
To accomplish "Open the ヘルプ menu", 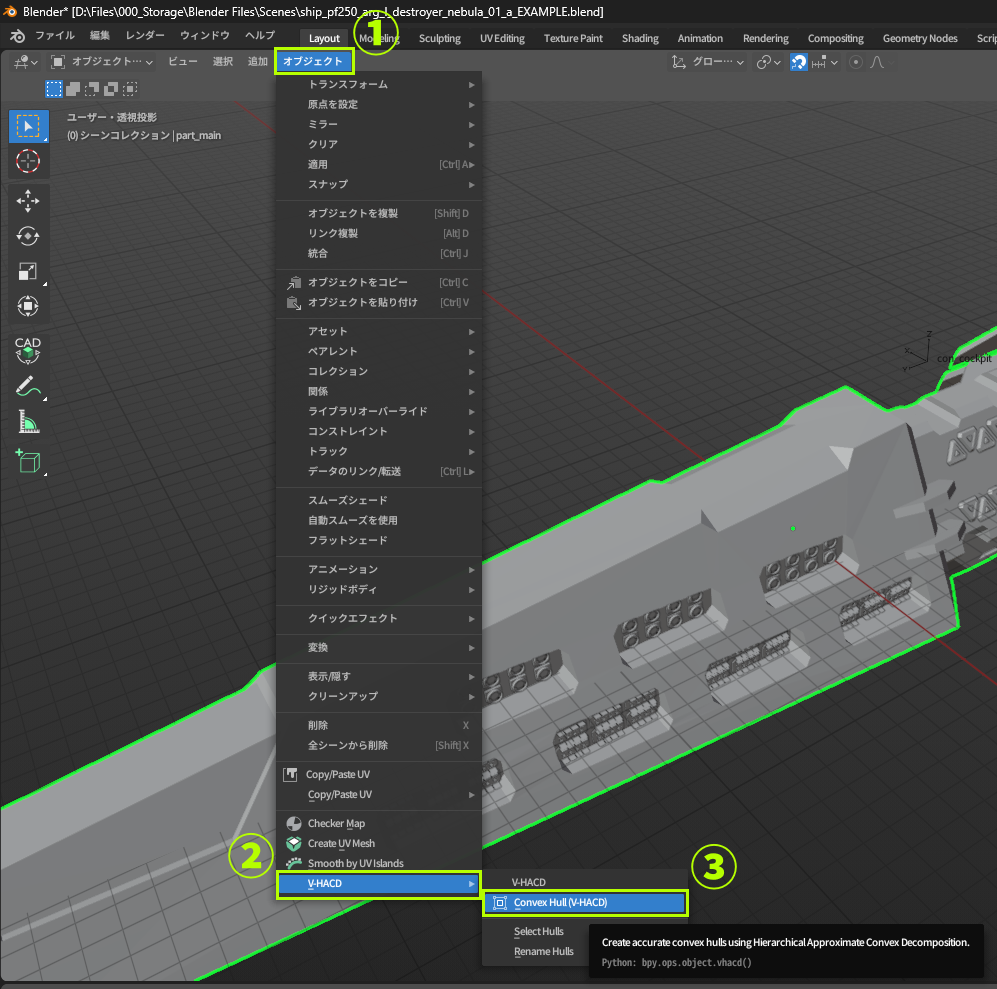I will tap(260, 36).
